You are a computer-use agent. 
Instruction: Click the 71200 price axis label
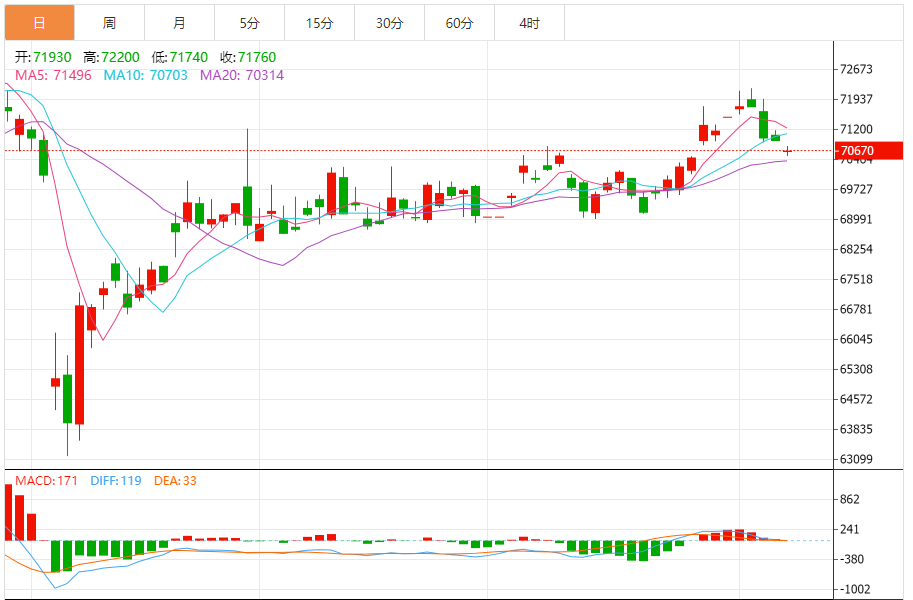(856, 129)
